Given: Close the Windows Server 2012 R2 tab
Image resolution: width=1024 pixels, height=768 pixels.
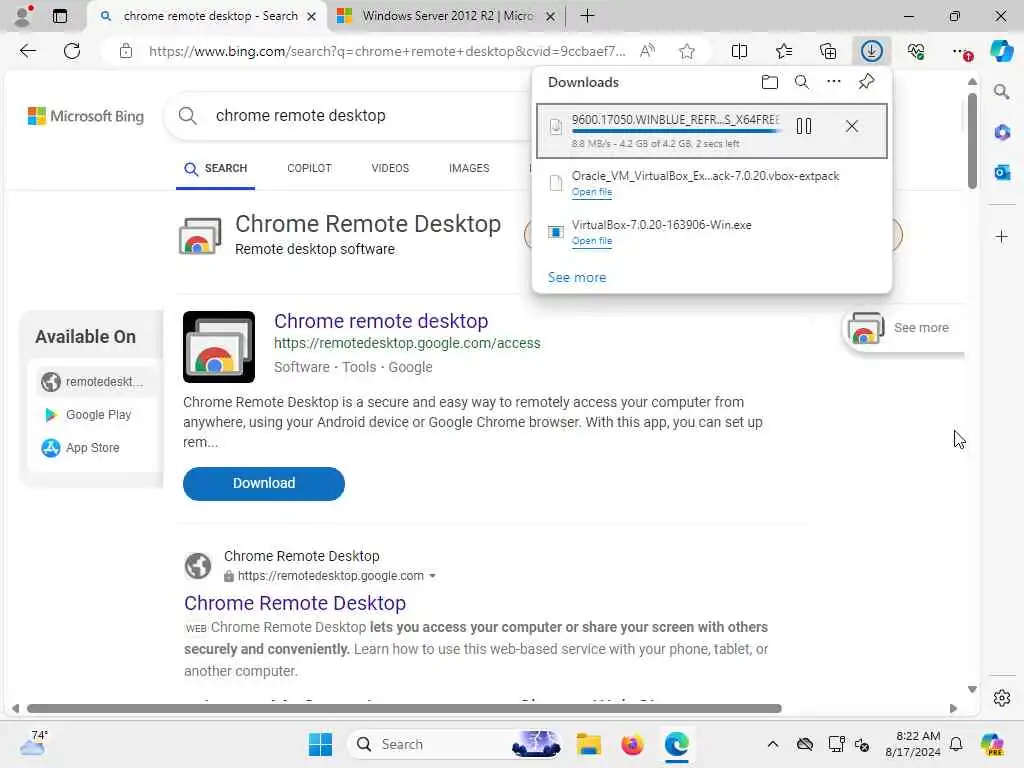Looking at the screenshot, I should pos(551,16).
